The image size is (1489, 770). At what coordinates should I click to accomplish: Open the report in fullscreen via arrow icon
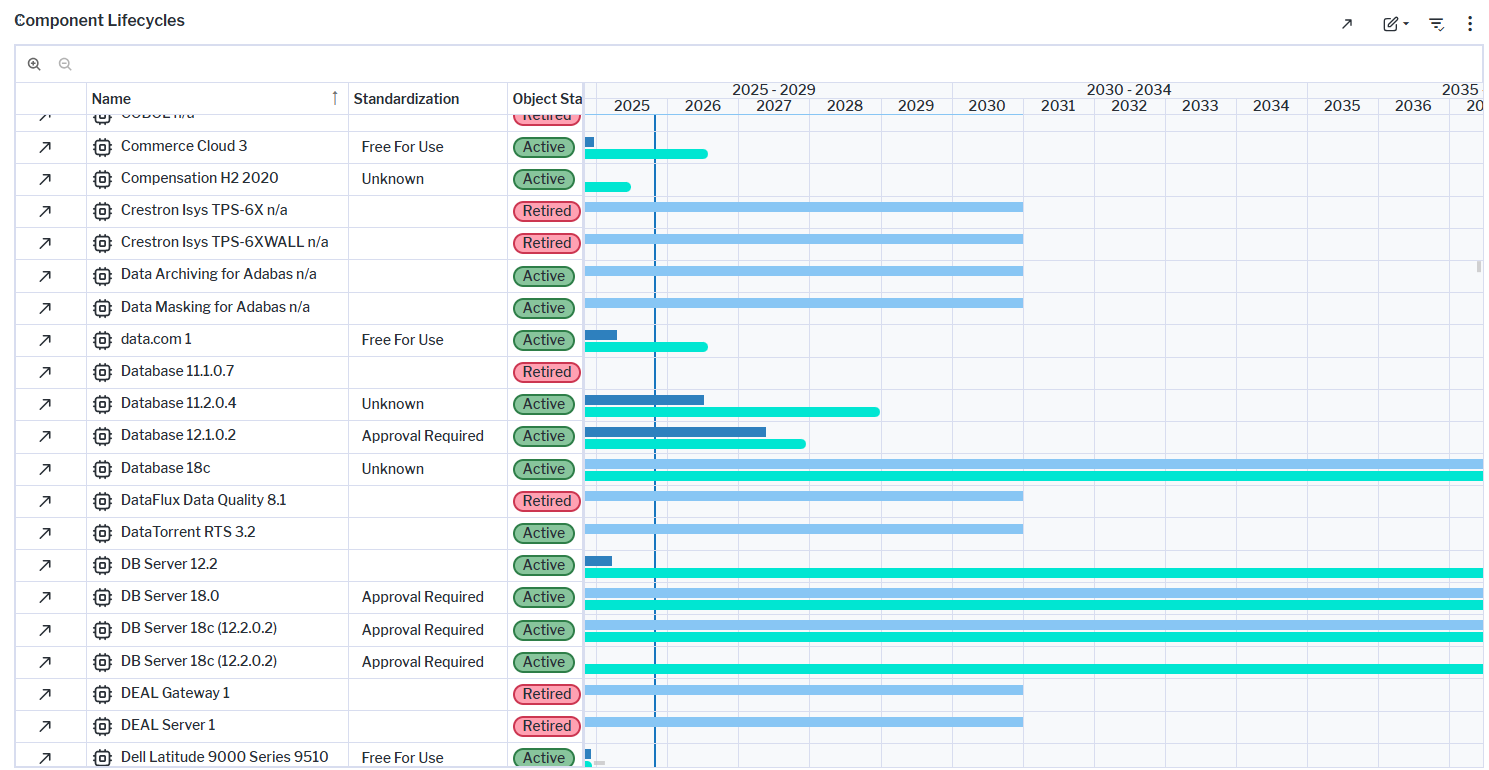(1347, 23)
